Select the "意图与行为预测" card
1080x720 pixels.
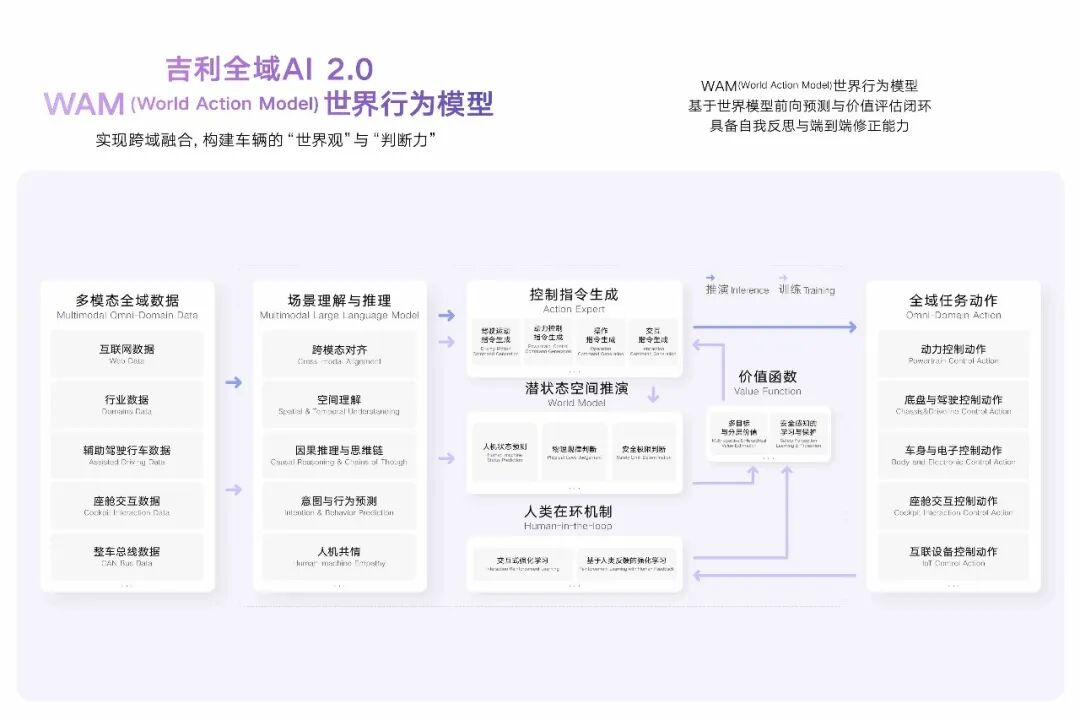[x=340, y=506]
